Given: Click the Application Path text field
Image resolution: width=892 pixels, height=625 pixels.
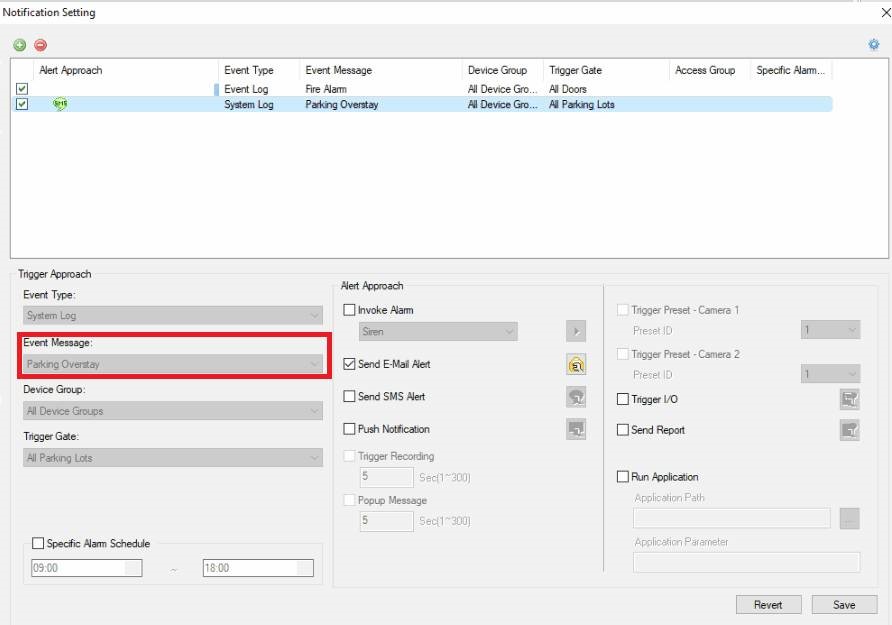Looking at the screenshot, I should point(732,518).
